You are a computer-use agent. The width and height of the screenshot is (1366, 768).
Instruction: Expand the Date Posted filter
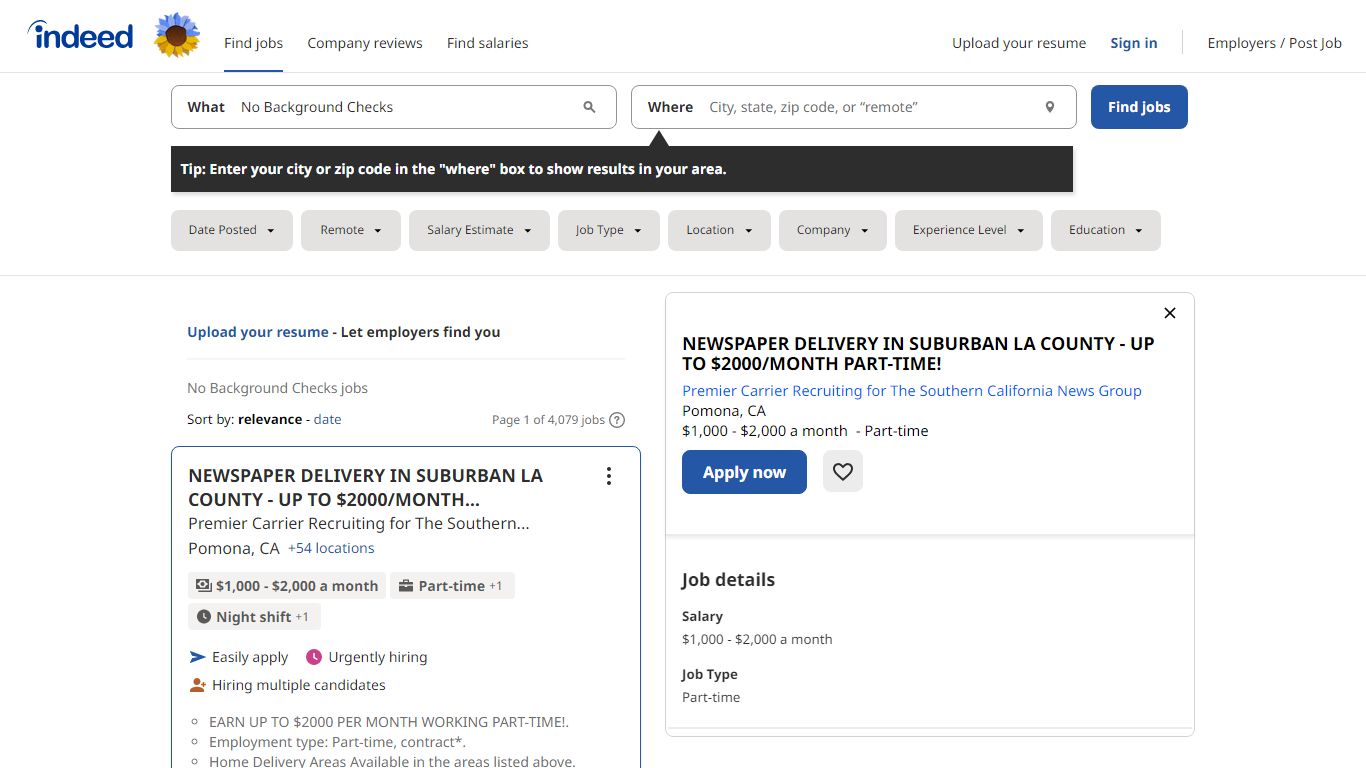pos(232,230)
